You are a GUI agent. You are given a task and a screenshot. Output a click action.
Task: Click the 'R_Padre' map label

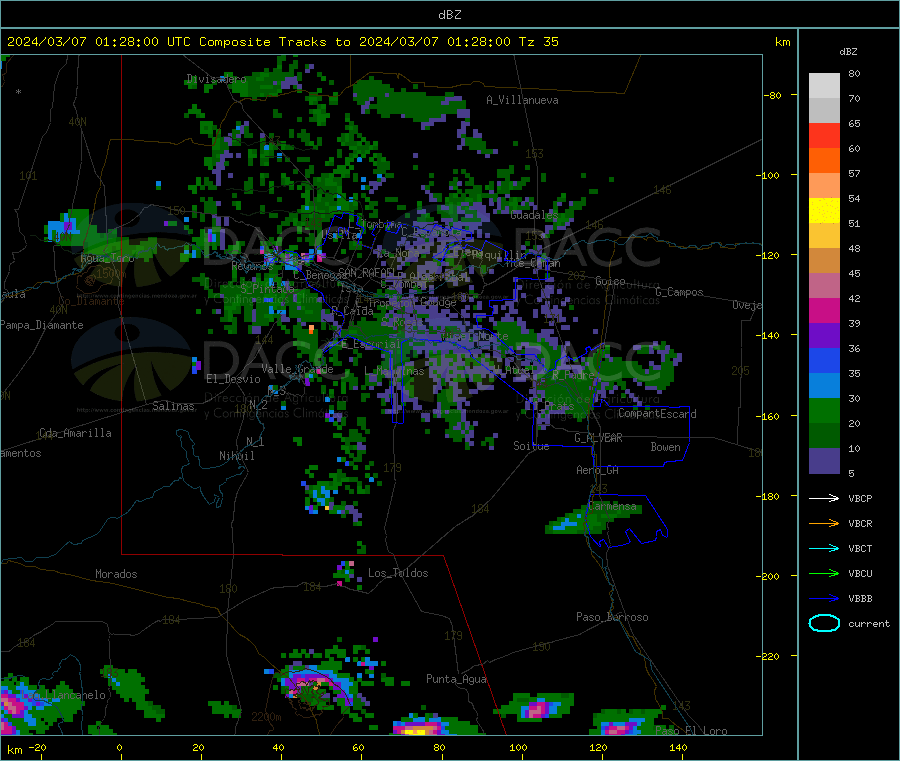pyautogui.click(x=573, y=375)
